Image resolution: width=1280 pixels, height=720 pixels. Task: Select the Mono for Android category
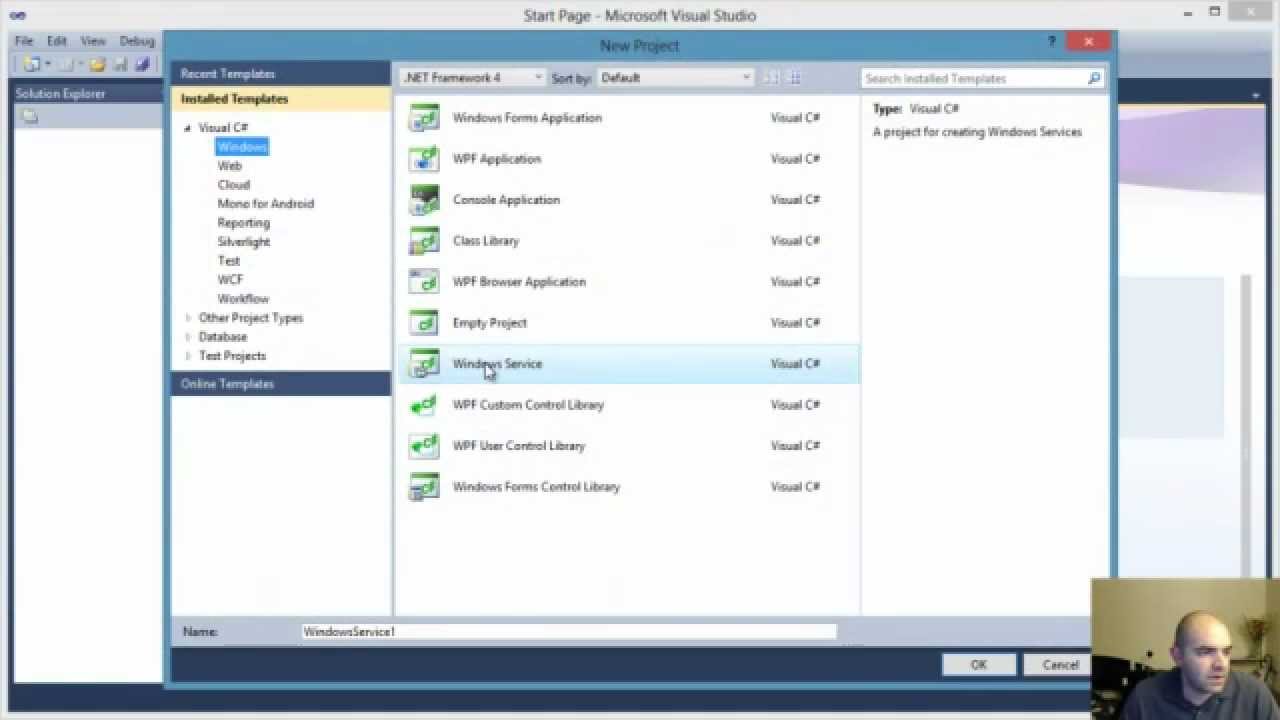(x=266, y=204)
